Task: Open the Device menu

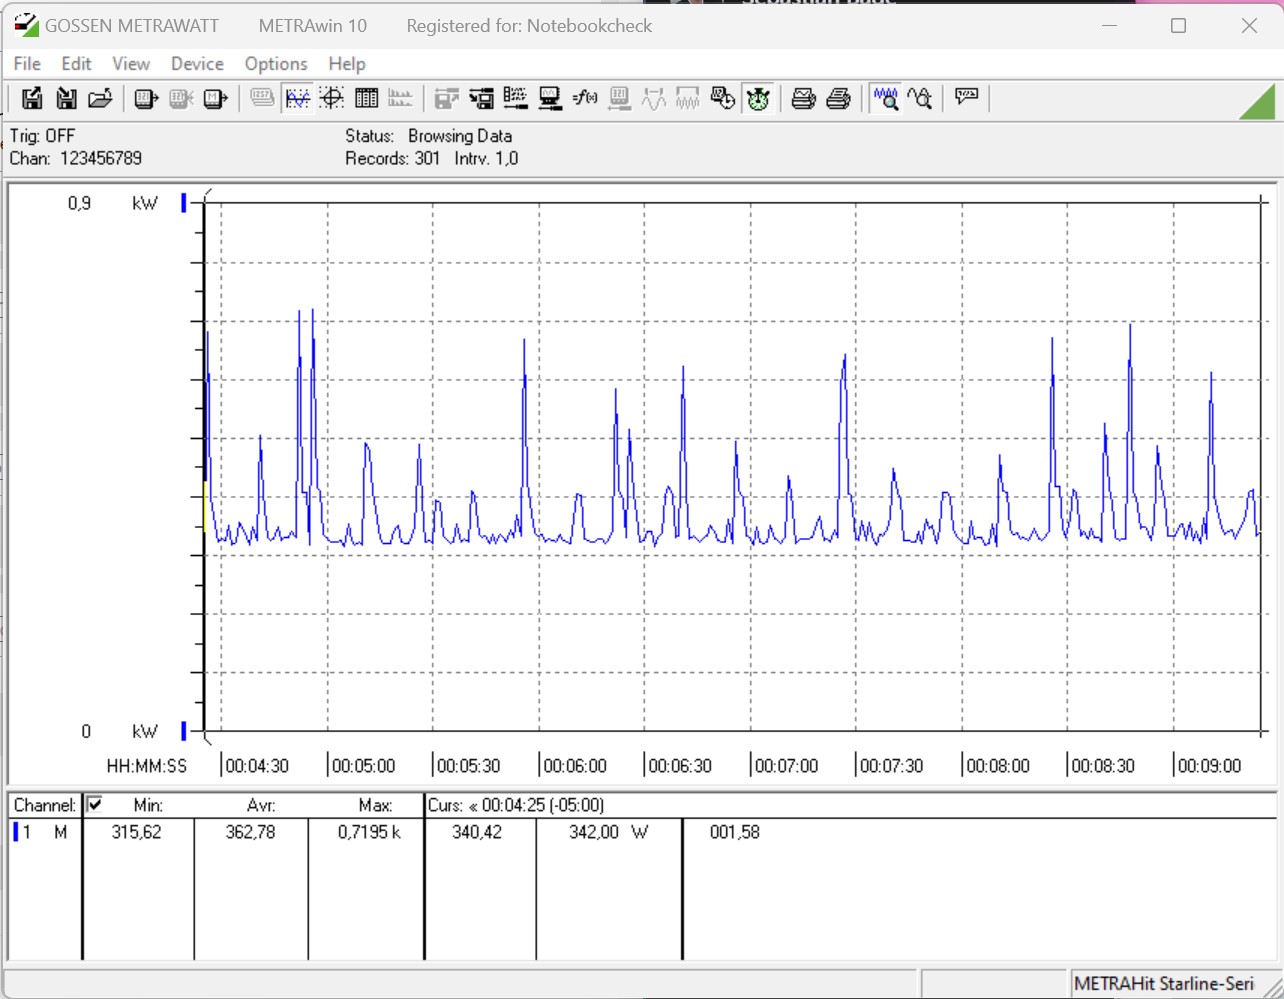Action: coord(197,64)
